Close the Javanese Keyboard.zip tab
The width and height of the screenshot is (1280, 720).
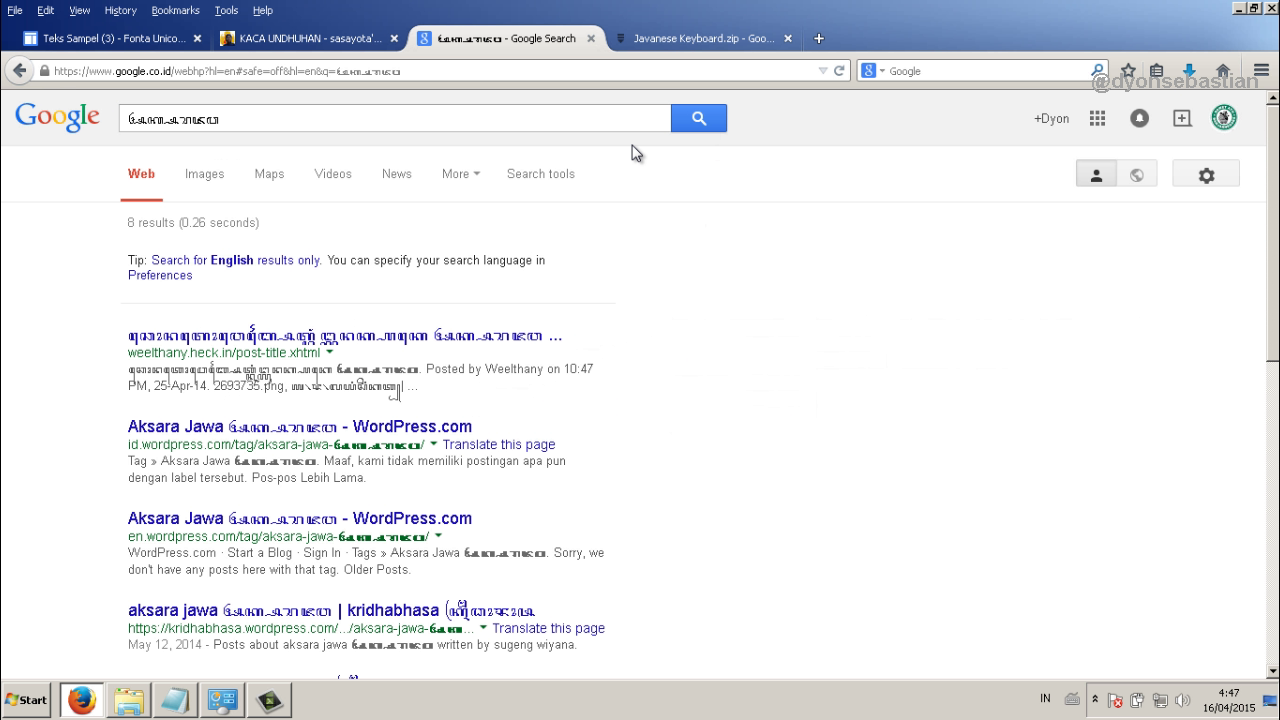tap(788, 38)
